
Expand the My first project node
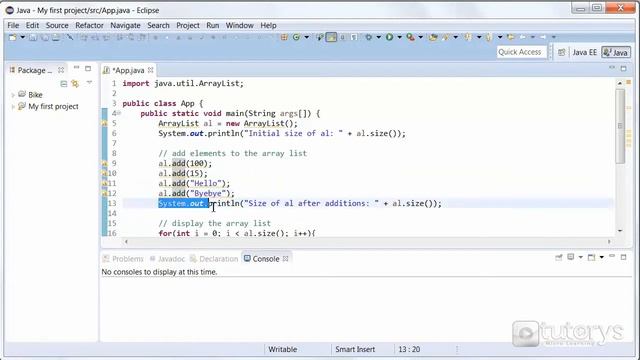(x=13, y=107)
